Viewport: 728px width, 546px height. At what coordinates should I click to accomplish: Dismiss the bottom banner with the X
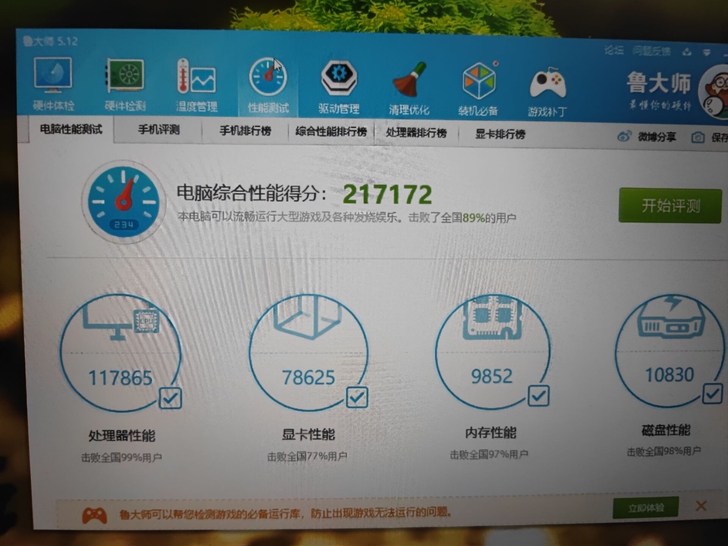701,506
